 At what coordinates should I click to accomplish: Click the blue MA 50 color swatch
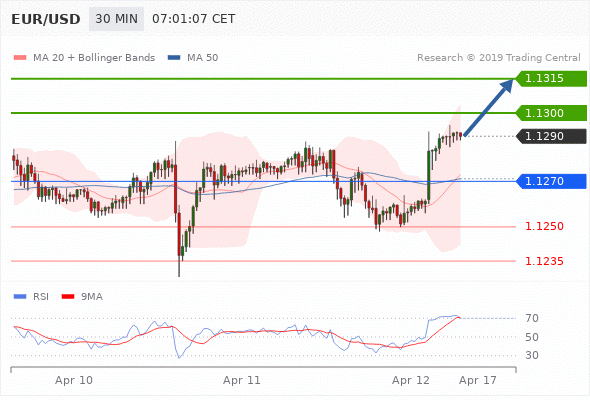point(174,58)
